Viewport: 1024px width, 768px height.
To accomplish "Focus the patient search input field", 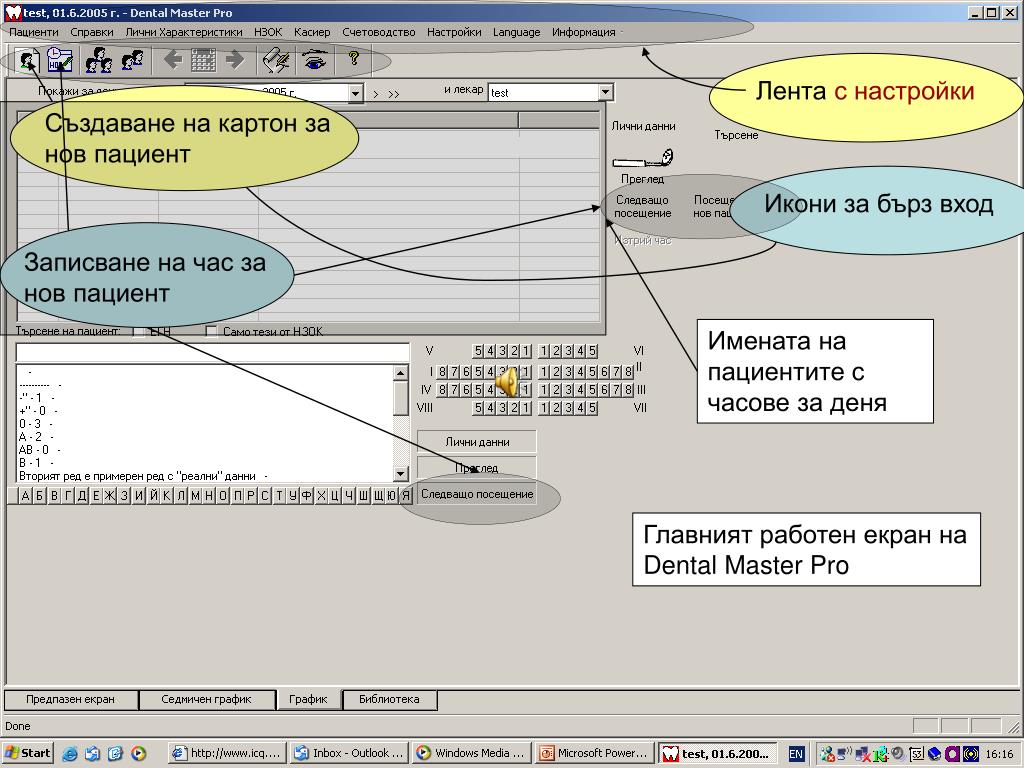I will click(x=213, y=353).
